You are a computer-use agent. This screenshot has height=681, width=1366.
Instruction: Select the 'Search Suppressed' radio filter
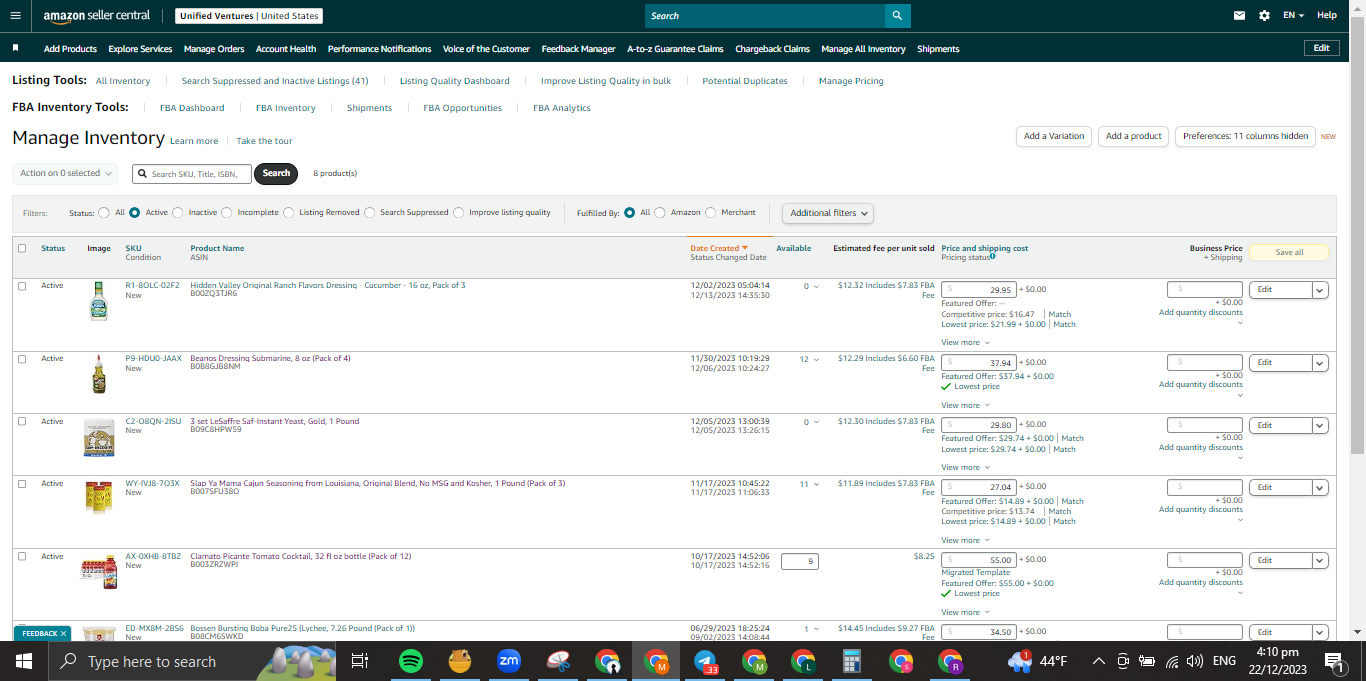(x=370, y=212)
